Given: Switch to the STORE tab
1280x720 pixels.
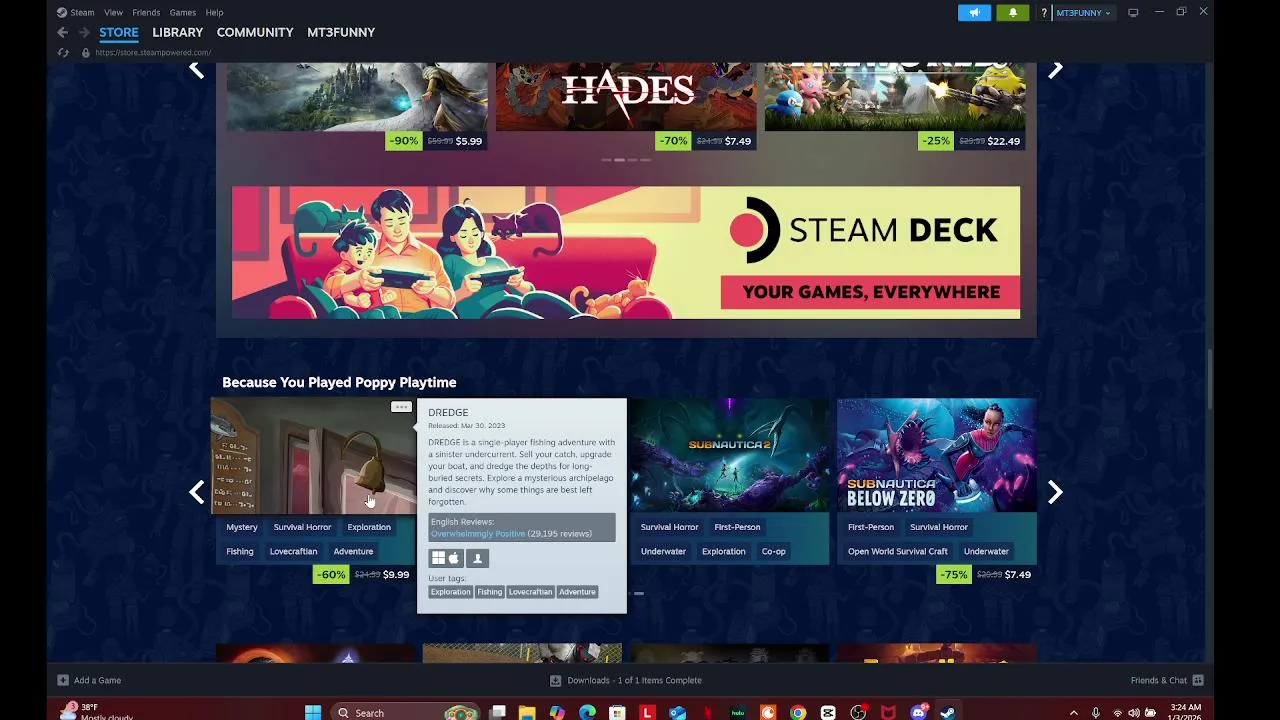Looking at the screenshot, I should pos(119,32).
